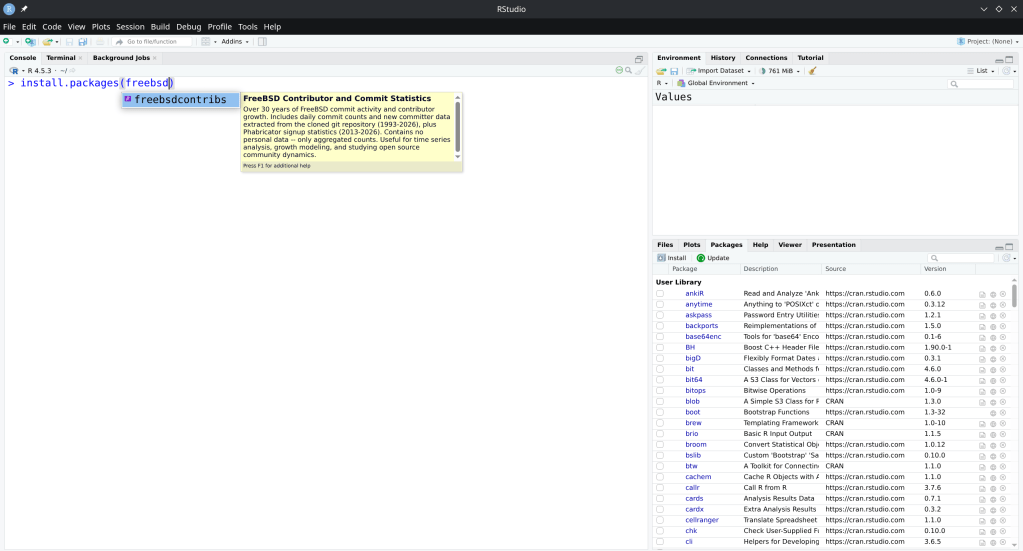The width and height of the screenshot is (1023, 551).
Task: Click the Load workspace folder icon in Environment pane
Action: (661, 71)
